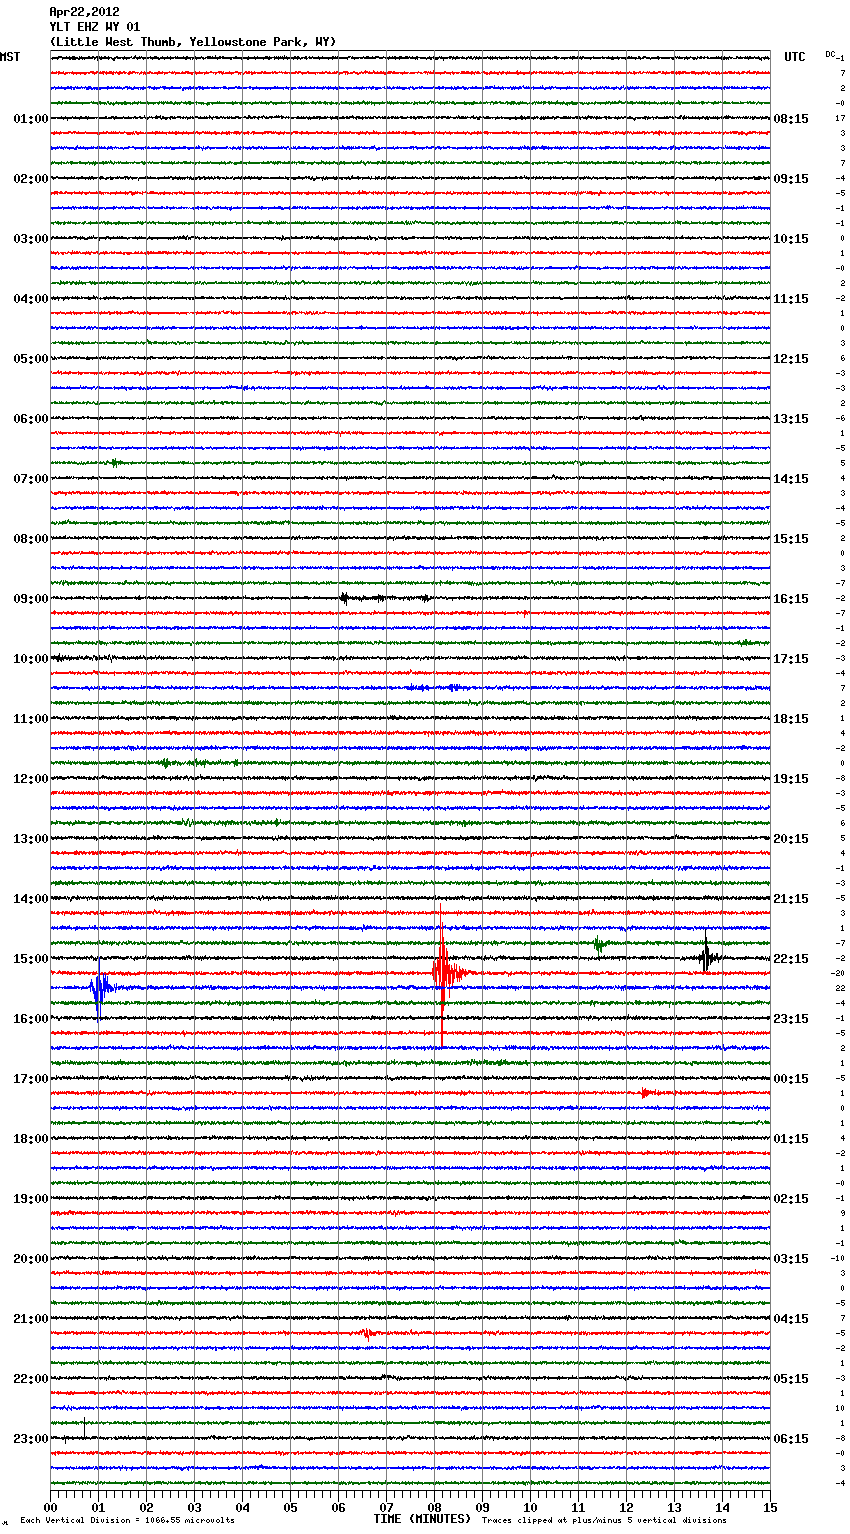The image size is (850, 1534).
Task: Click the small green event near minute 11
Action: click(599, 944)
